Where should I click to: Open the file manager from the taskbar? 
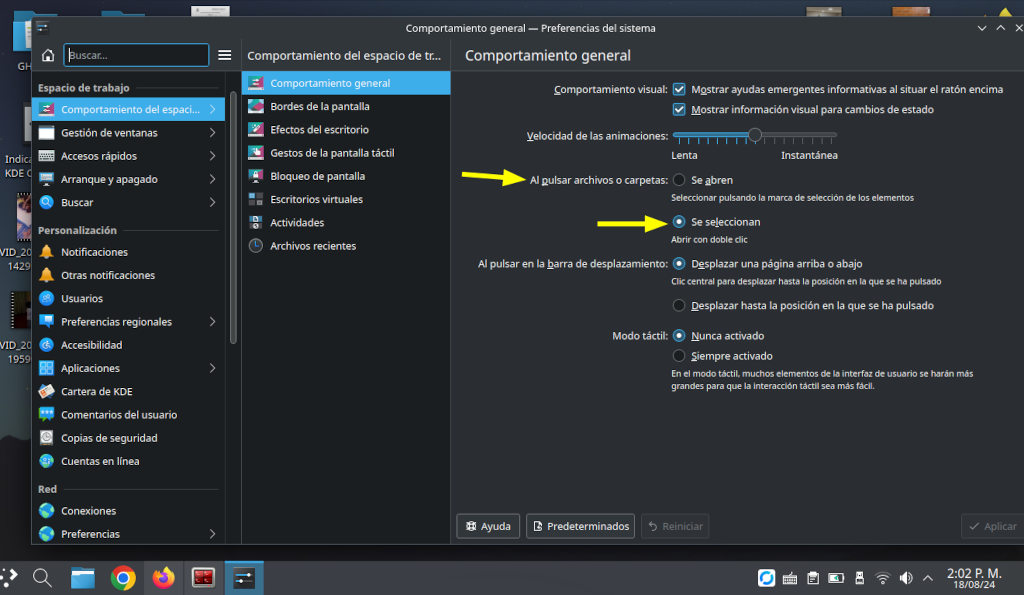pos(83,578)
